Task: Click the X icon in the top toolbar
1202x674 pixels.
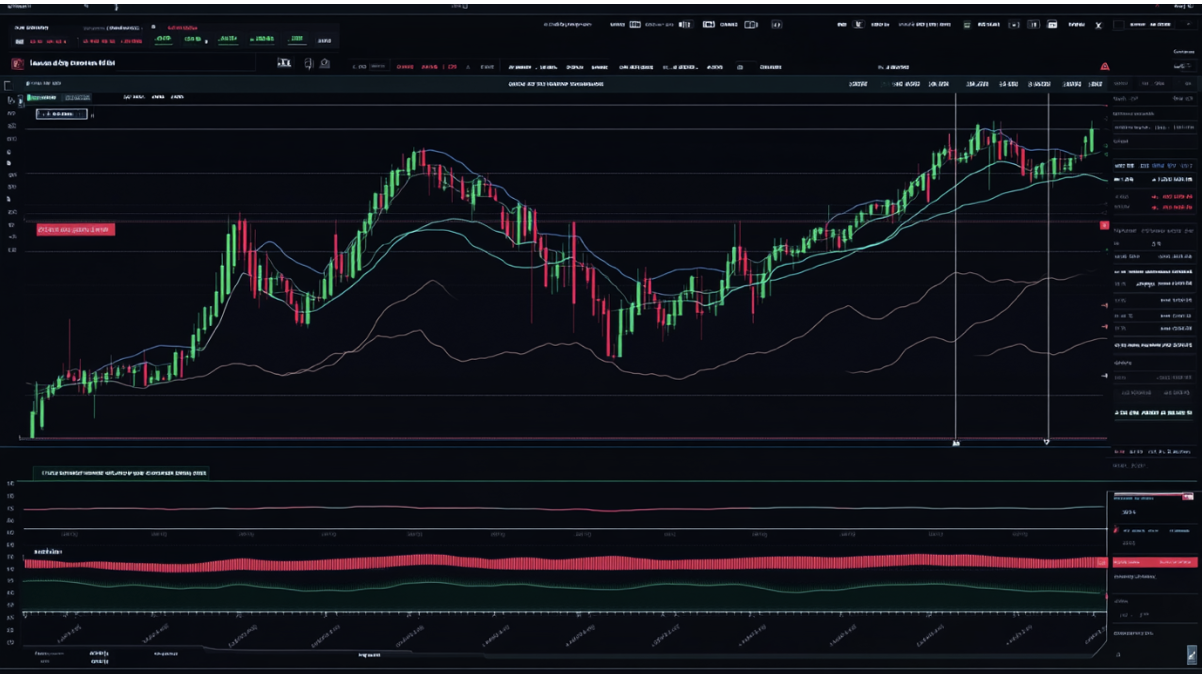Action: [x=1098, y=24]
